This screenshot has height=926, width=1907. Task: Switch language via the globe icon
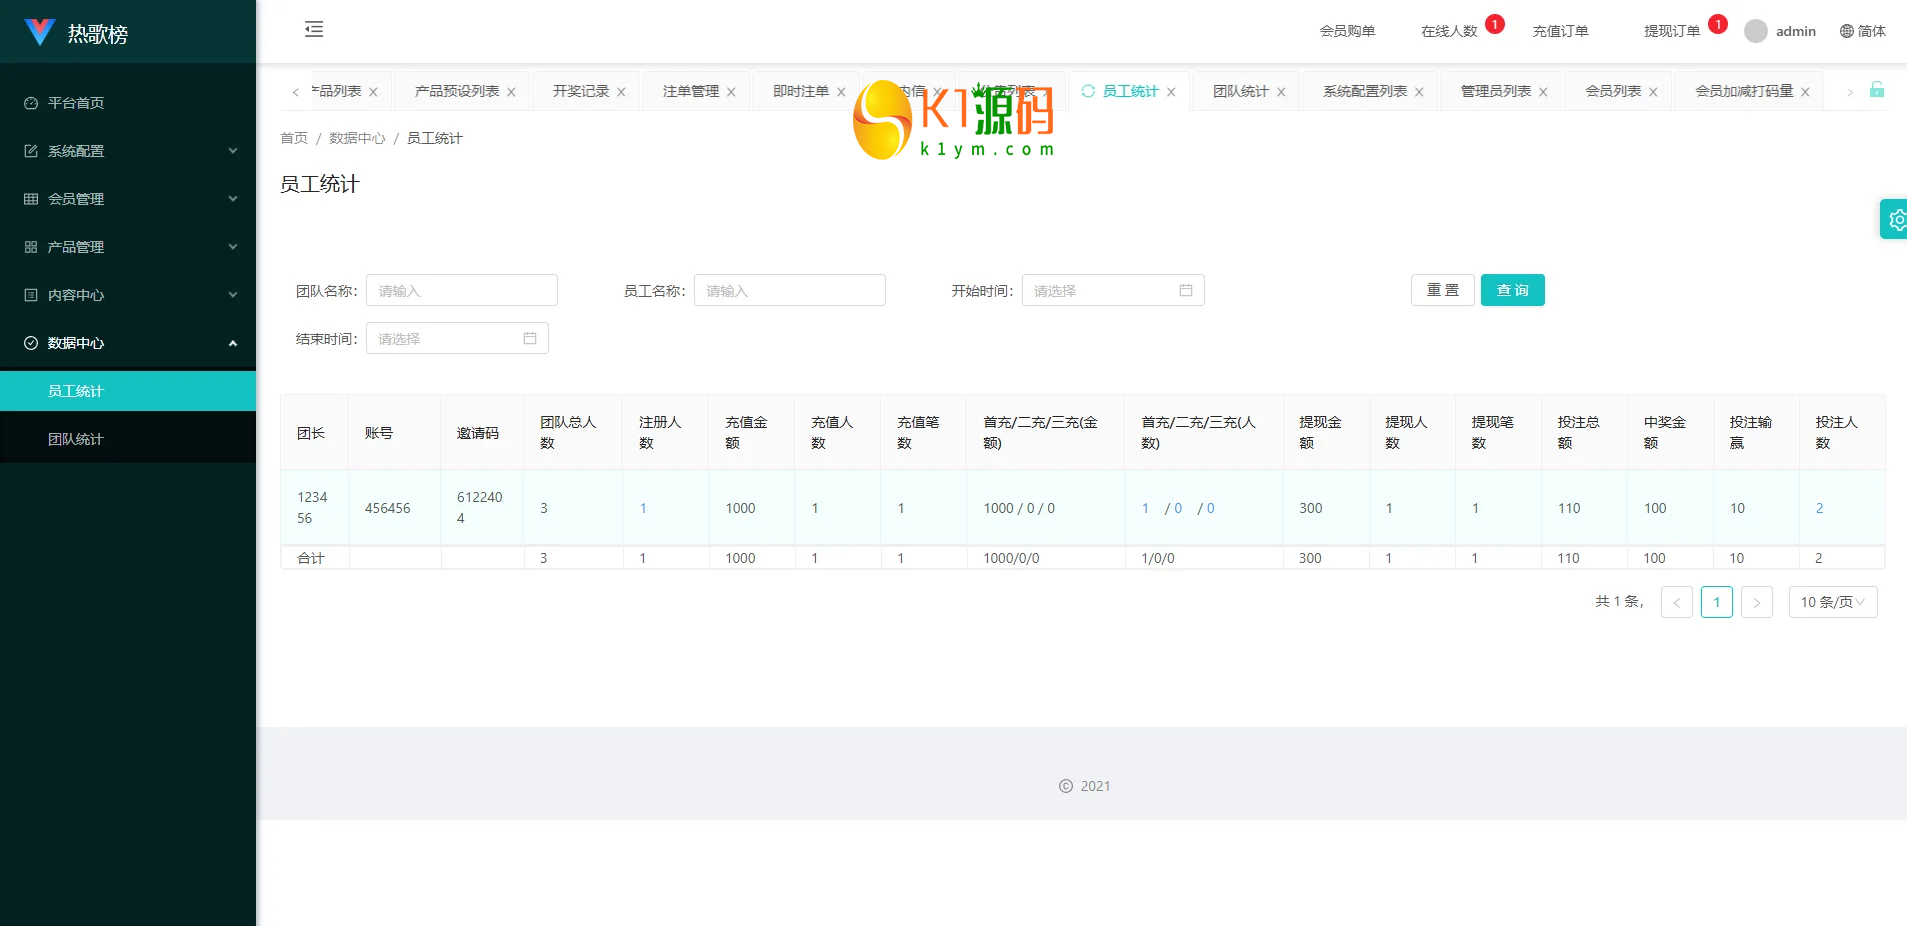1847,31
